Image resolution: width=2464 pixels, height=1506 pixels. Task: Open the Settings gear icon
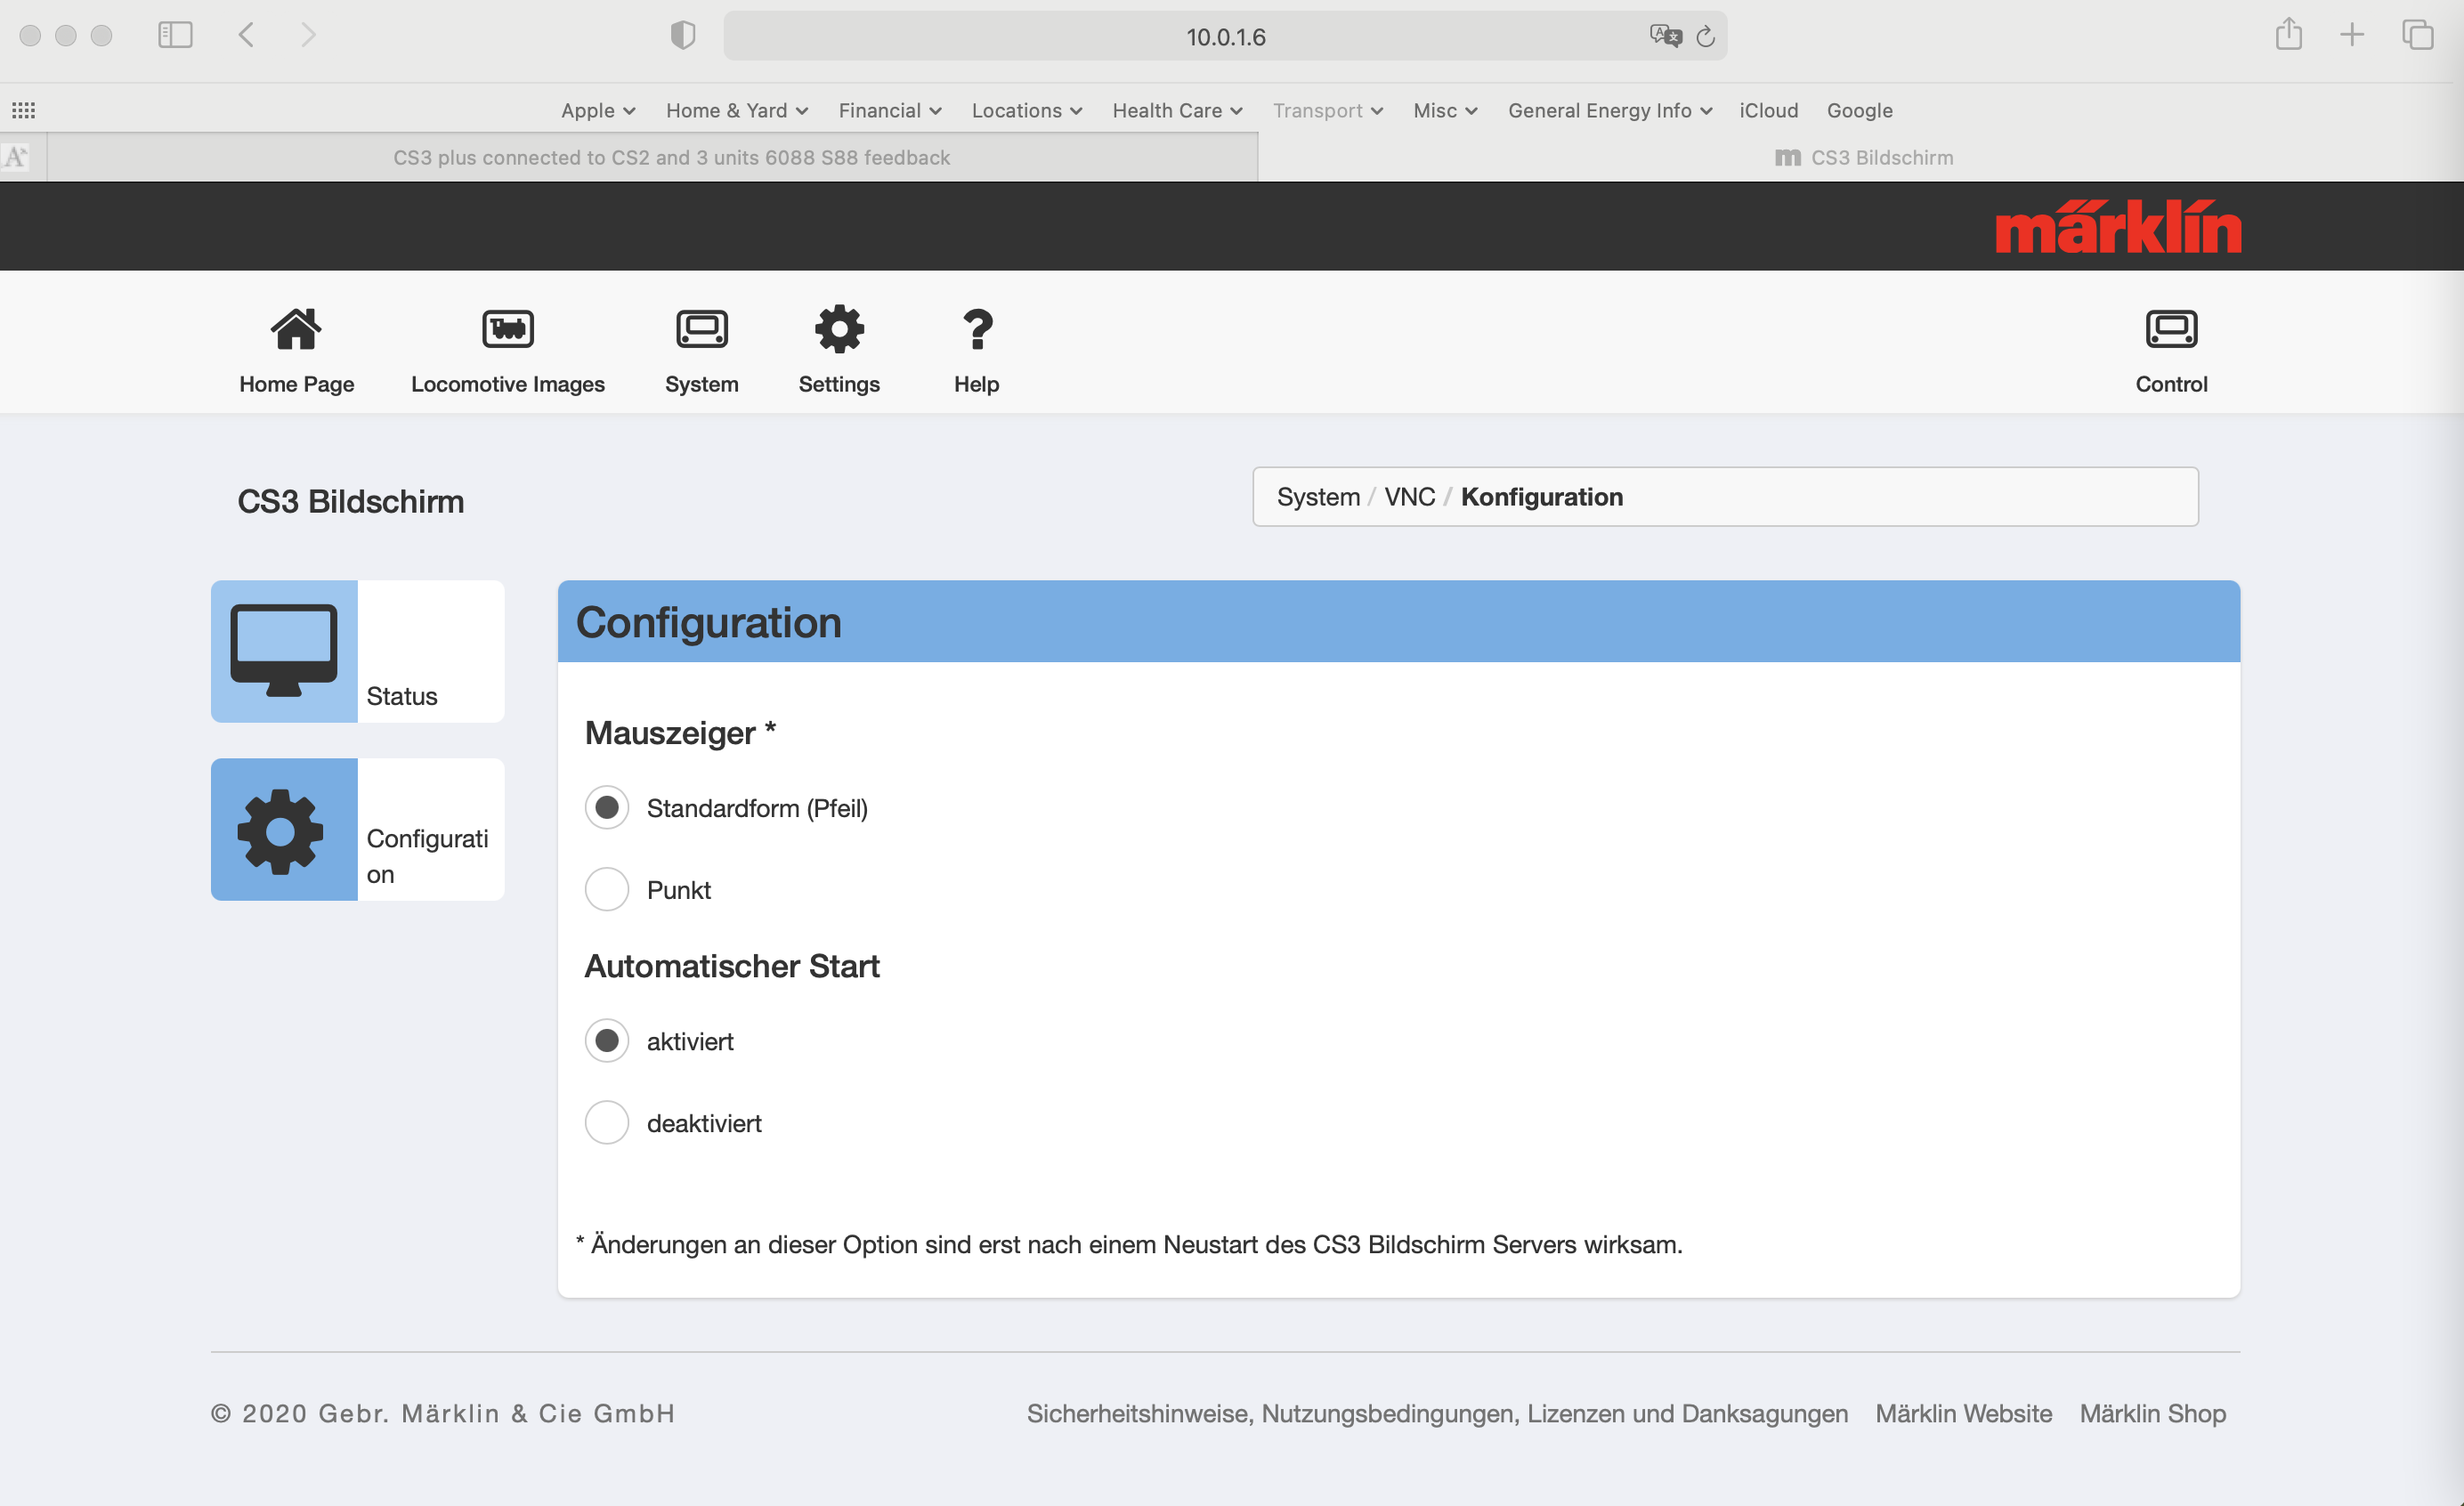[839, 329]
